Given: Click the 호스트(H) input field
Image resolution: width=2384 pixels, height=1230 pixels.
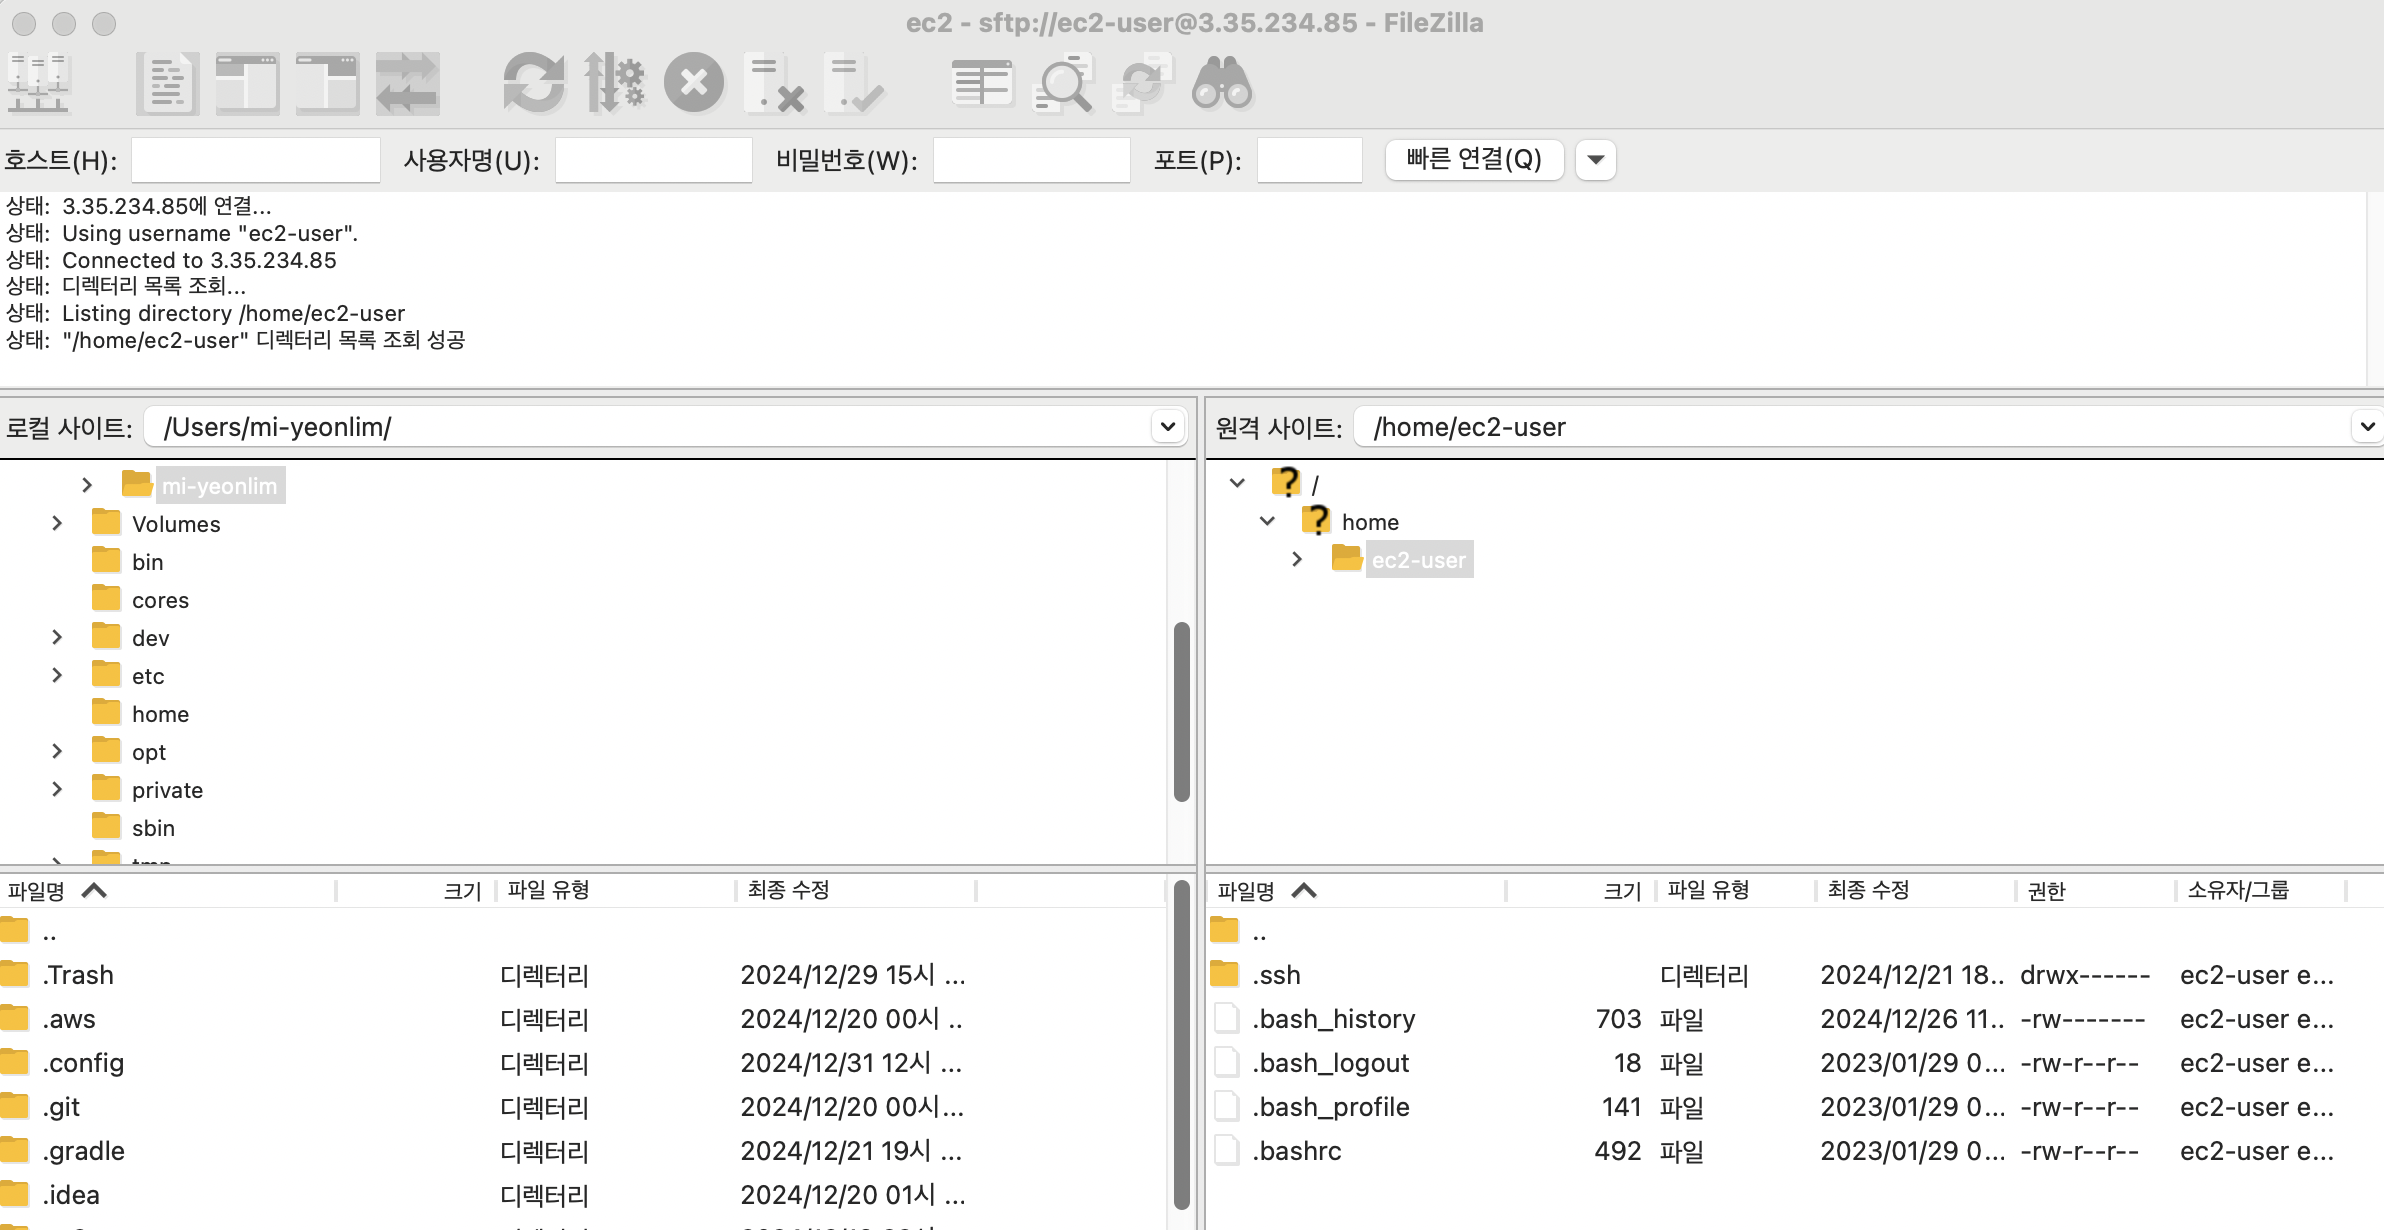Looking at the screenshot, I should click(256, 160).
